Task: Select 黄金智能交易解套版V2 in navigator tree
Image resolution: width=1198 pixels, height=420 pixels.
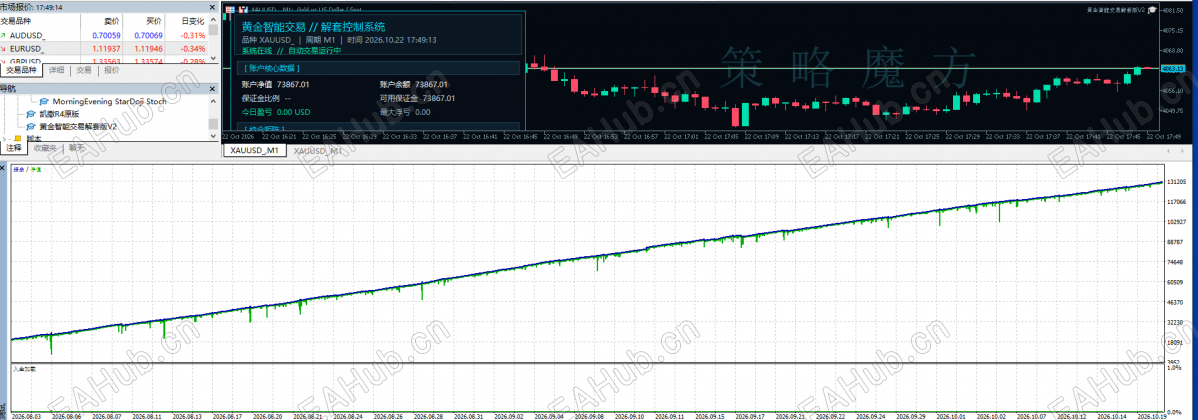Action: click(77, 126)
